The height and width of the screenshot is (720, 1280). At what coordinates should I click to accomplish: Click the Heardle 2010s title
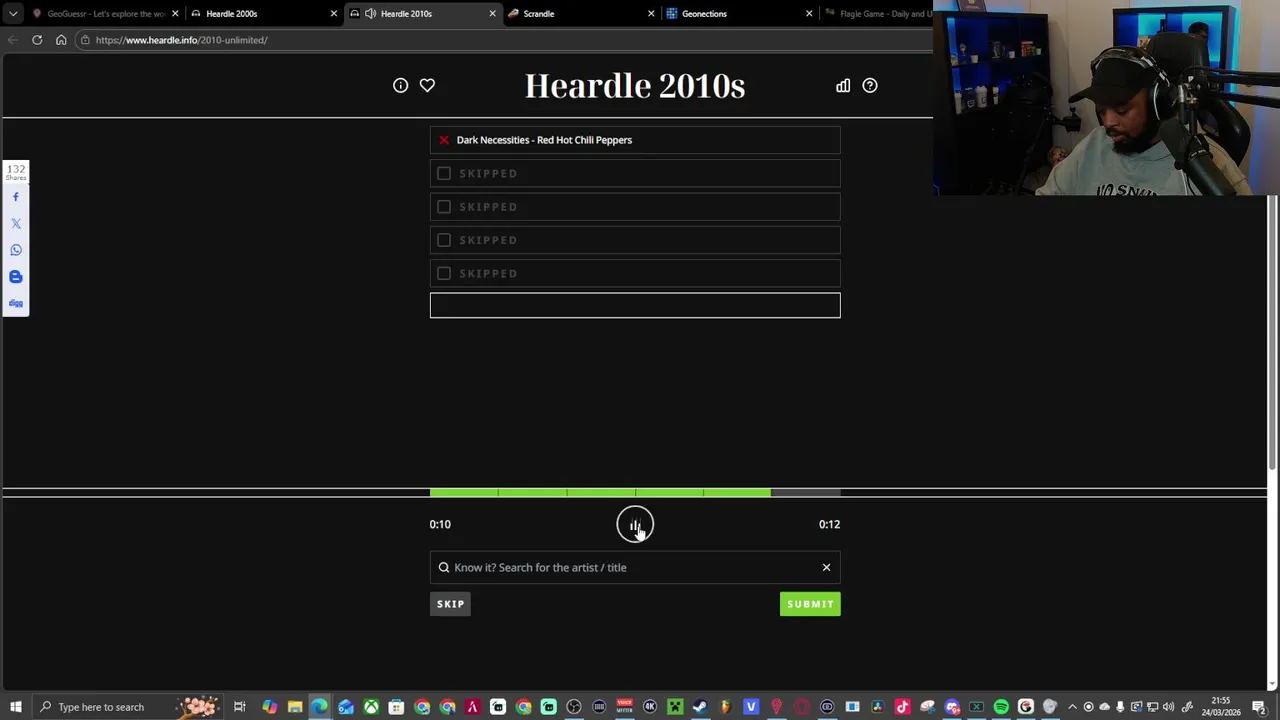pos(635,86)
